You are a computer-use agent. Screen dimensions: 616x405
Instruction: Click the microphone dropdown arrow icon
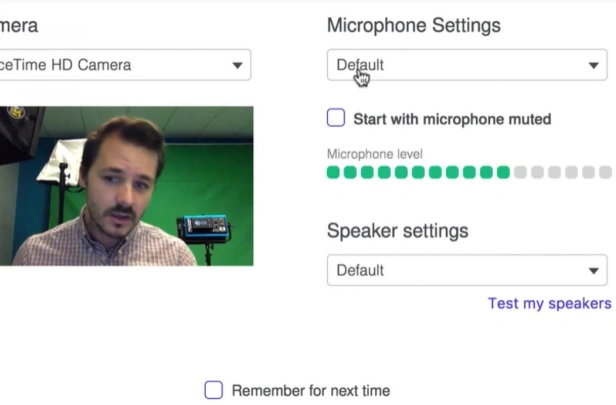tap(594, 65)
